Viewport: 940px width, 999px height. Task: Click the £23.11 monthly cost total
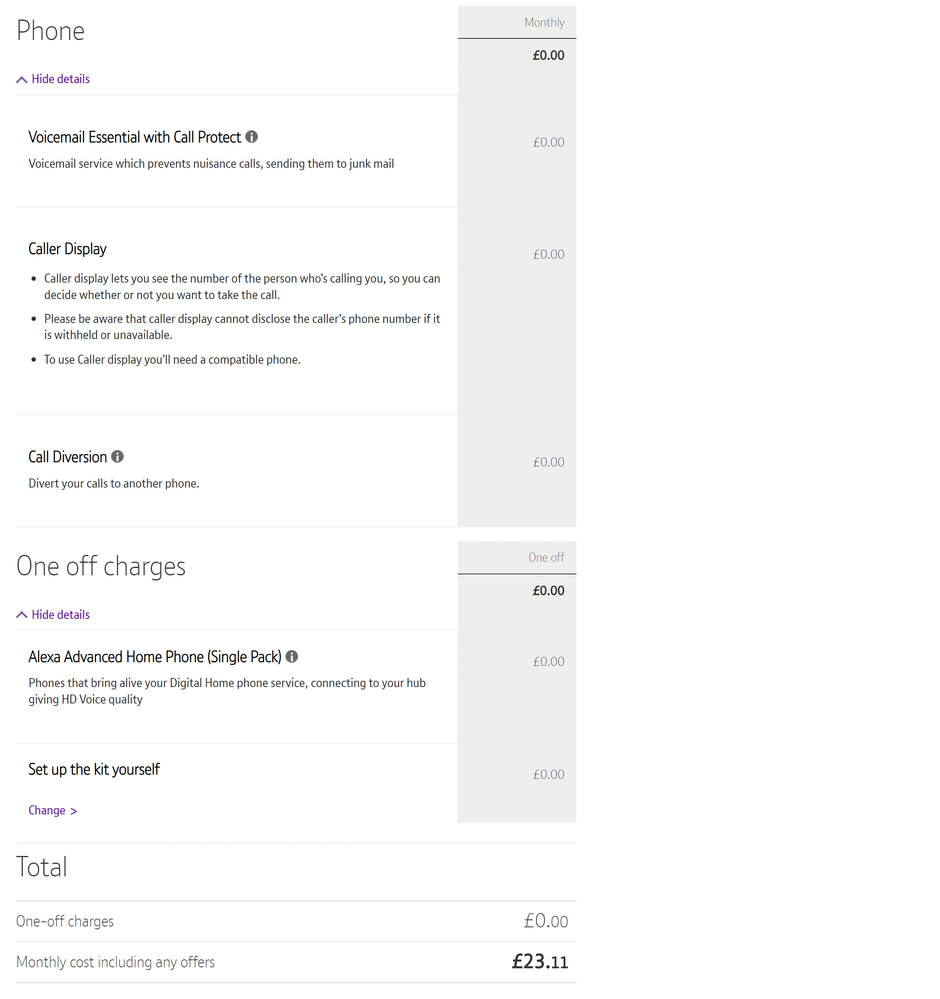[540, 962]
